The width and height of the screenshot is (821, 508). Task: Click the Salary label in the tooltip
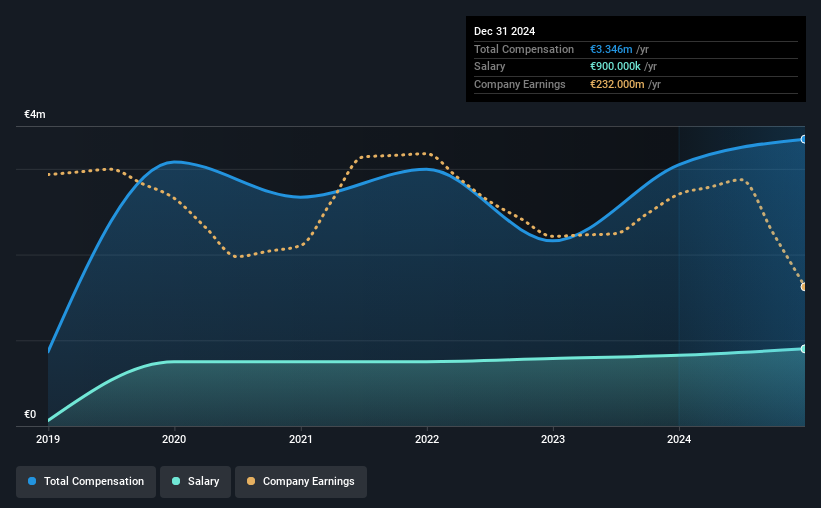[490, 67]
